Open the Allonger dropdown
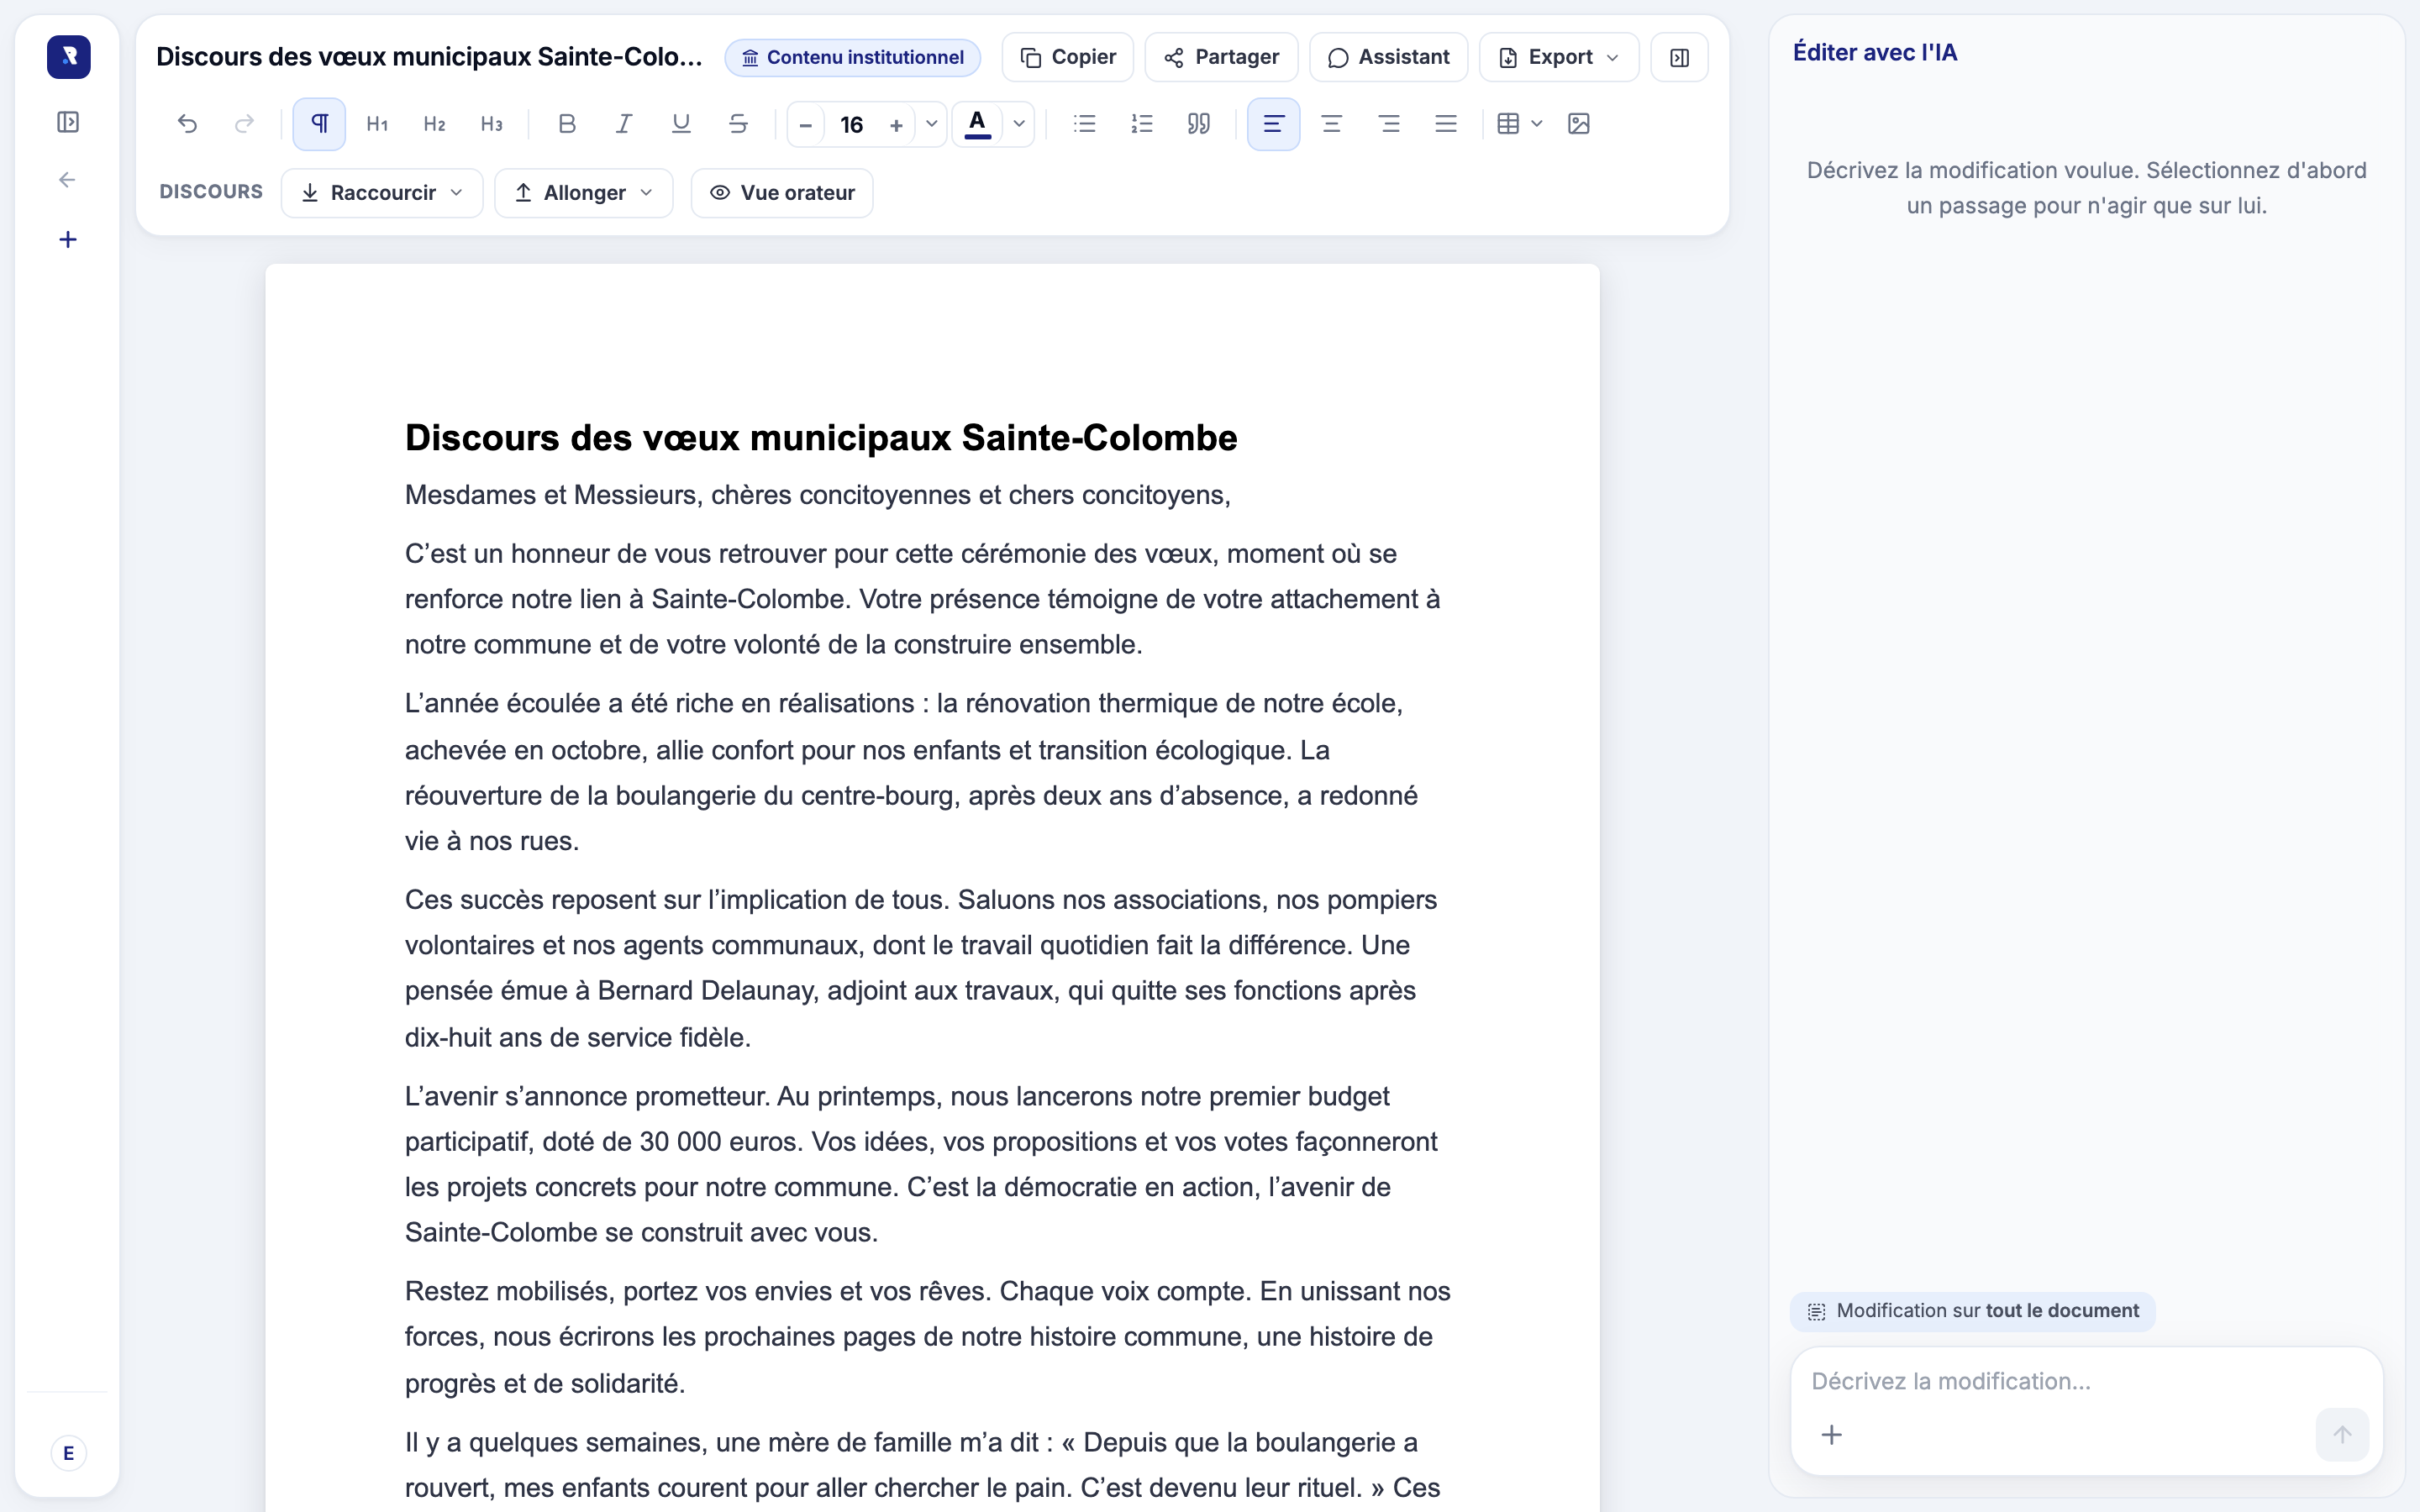Image resolution: width=2420 pixels, height=1512 pixels. point(584,193)
